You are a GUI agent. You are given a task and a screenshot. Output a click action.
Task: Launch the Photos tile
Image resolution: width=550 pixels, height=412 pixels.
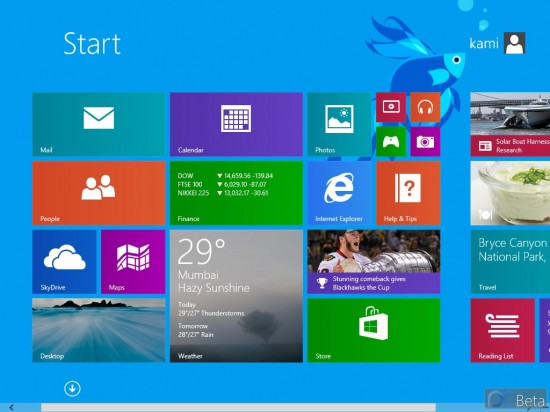pos(339,124)
